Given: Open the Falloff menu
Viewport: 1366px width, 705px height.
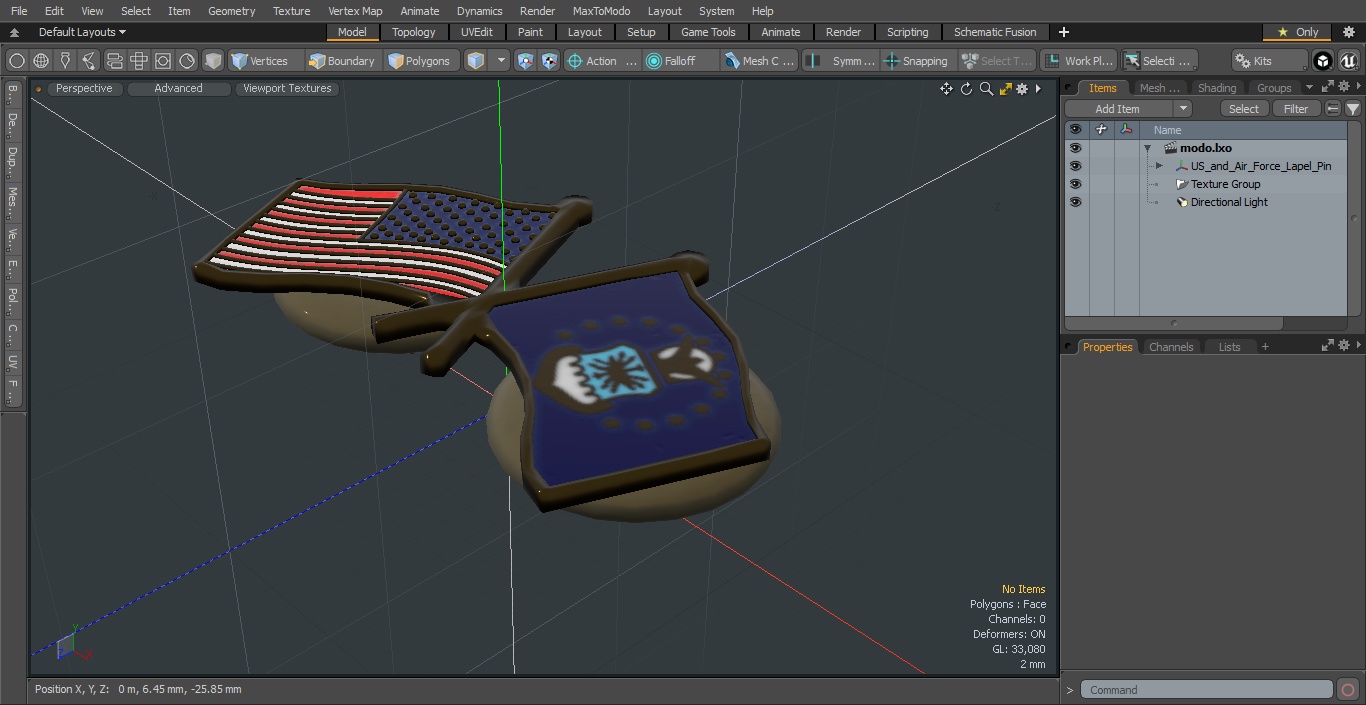Looking at the screenshot, I should click(x=681, y=61).
